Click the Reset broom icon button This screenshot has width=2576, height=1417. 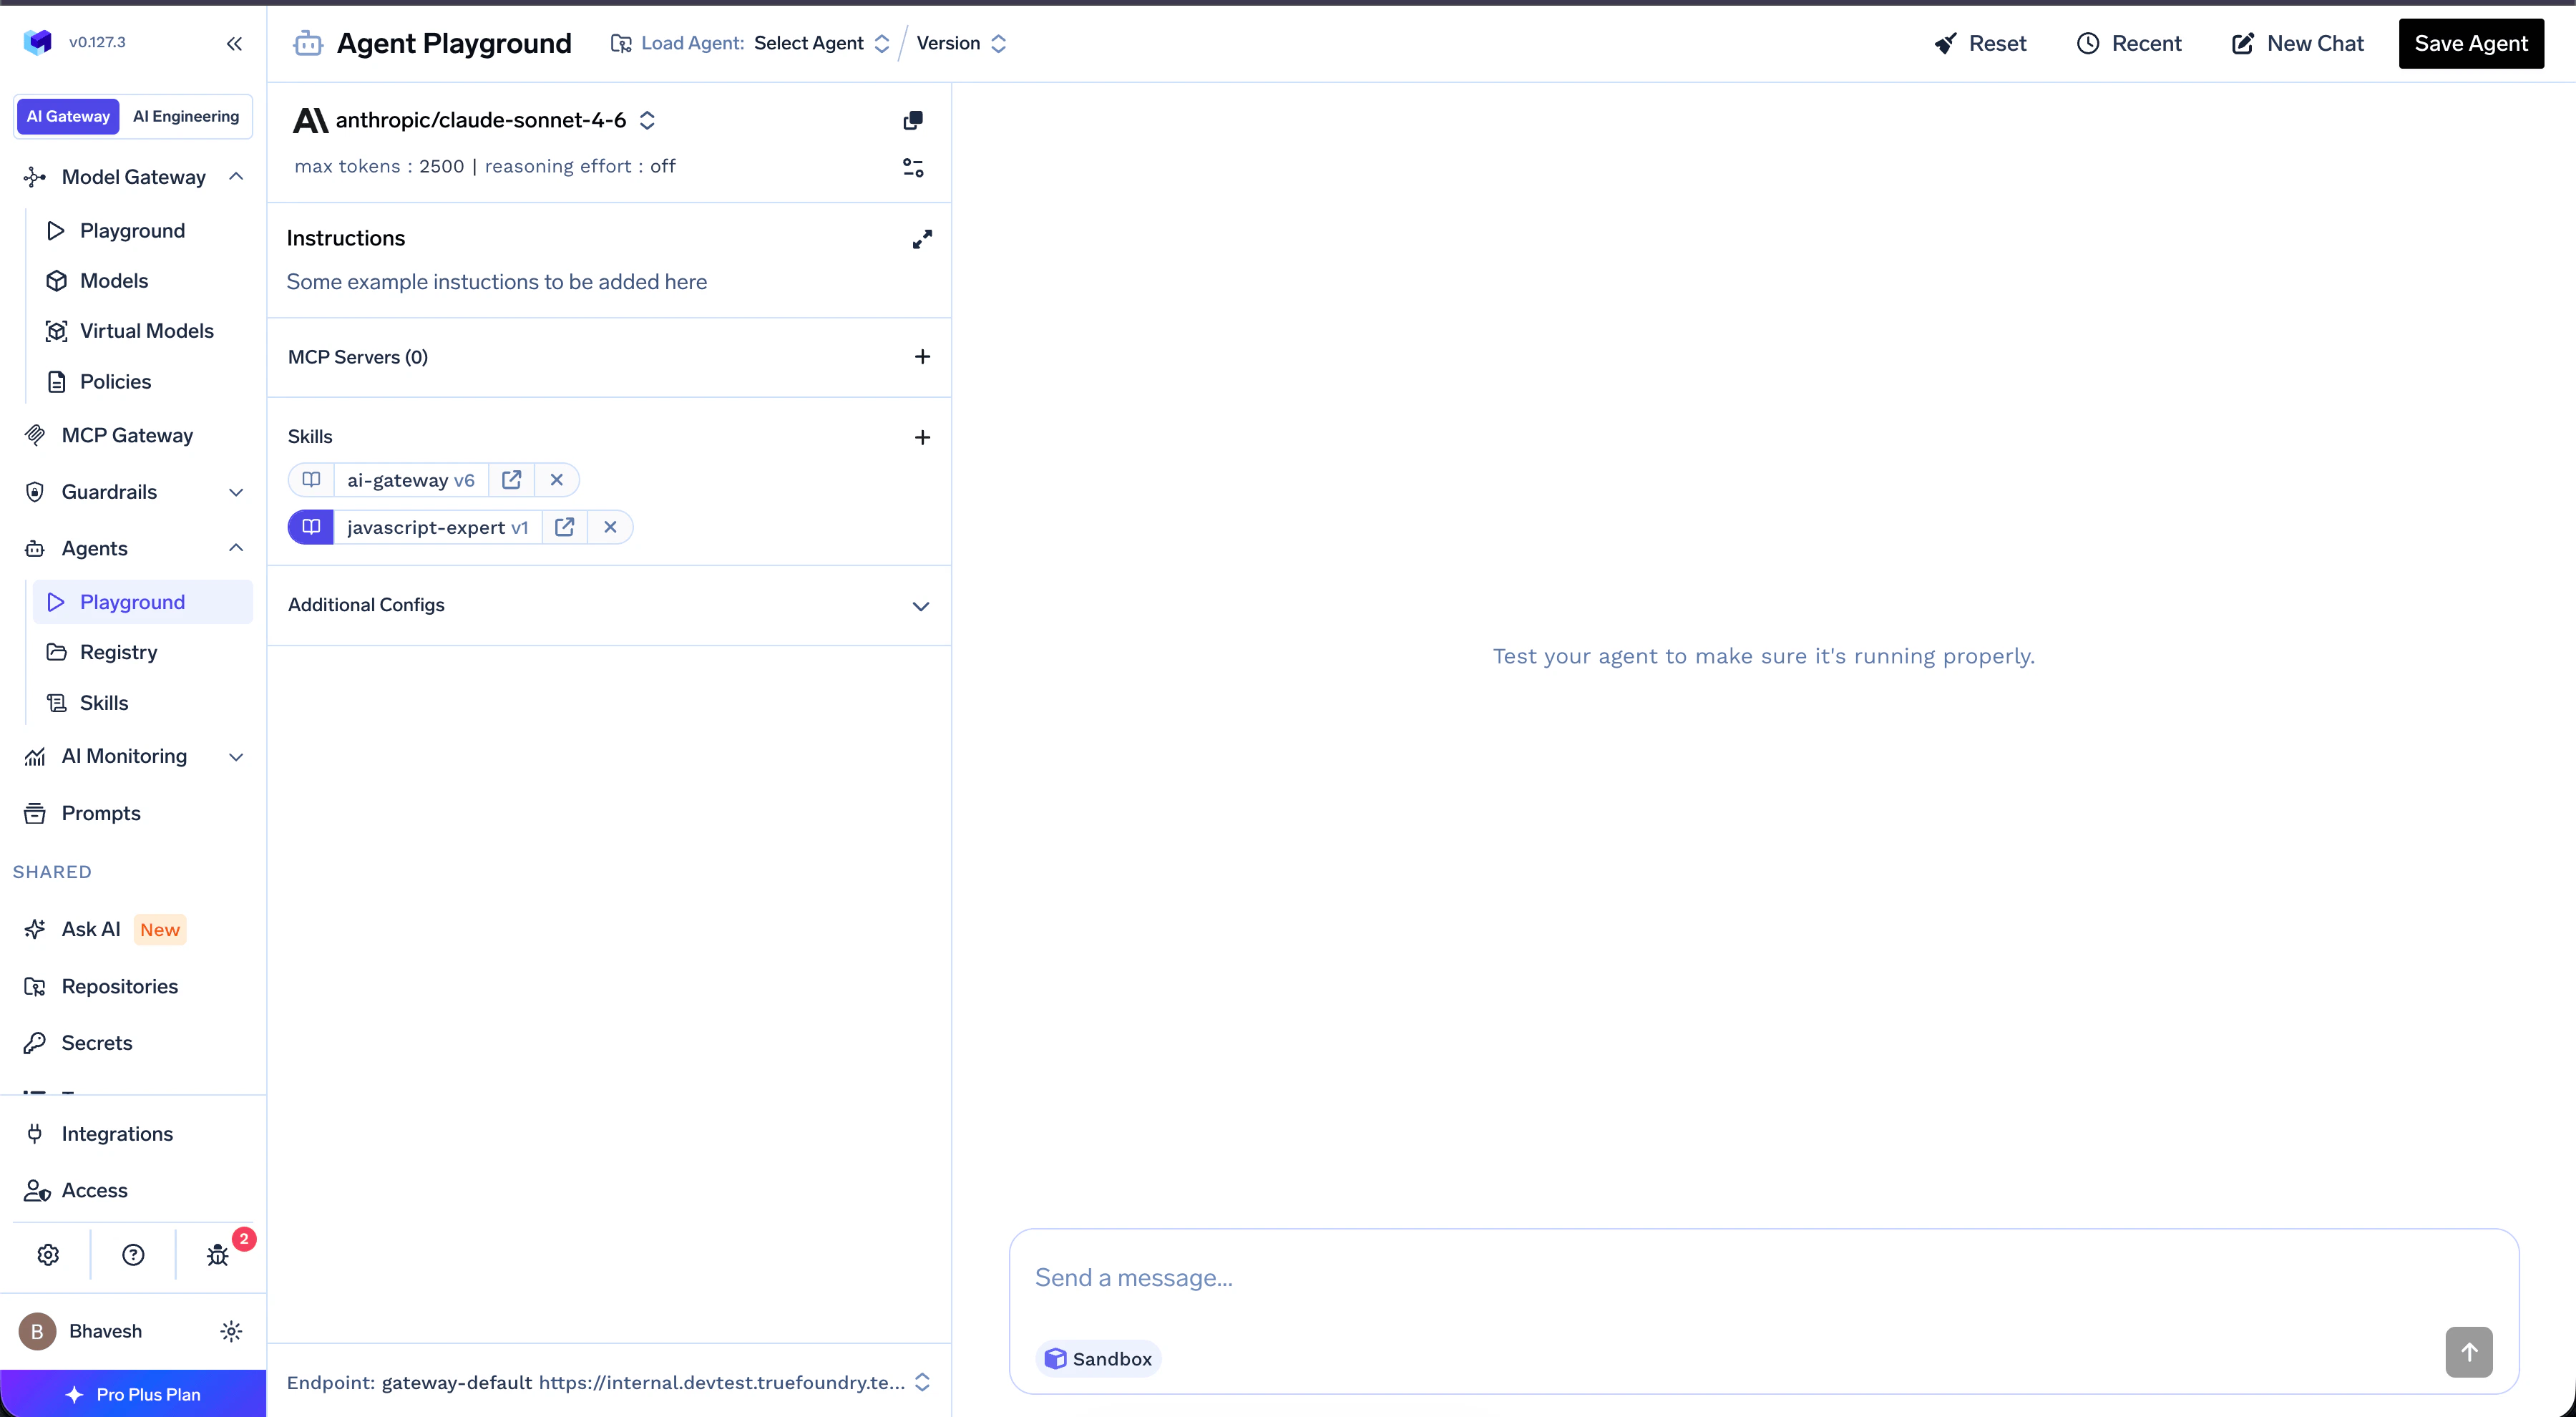coord(1980,43)
